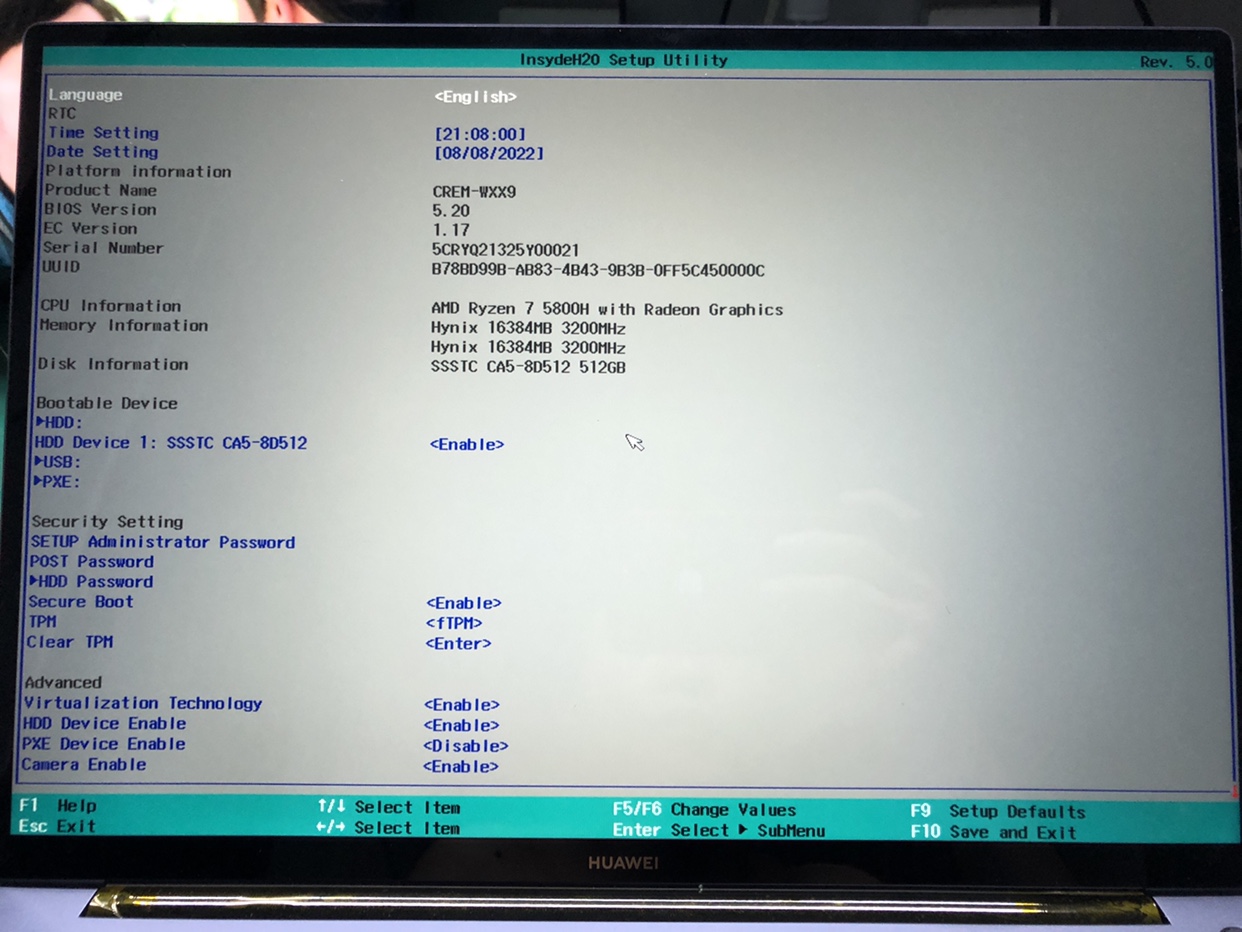
Task: Click the Virtualization Technology label
Action: pos(143,703)
